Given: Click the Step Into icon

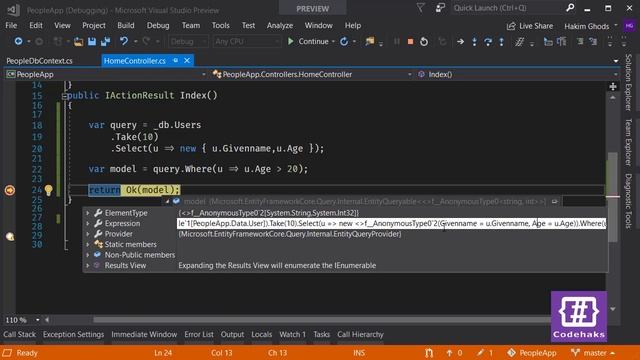Looking at the screenshot, I should point(474,41).
